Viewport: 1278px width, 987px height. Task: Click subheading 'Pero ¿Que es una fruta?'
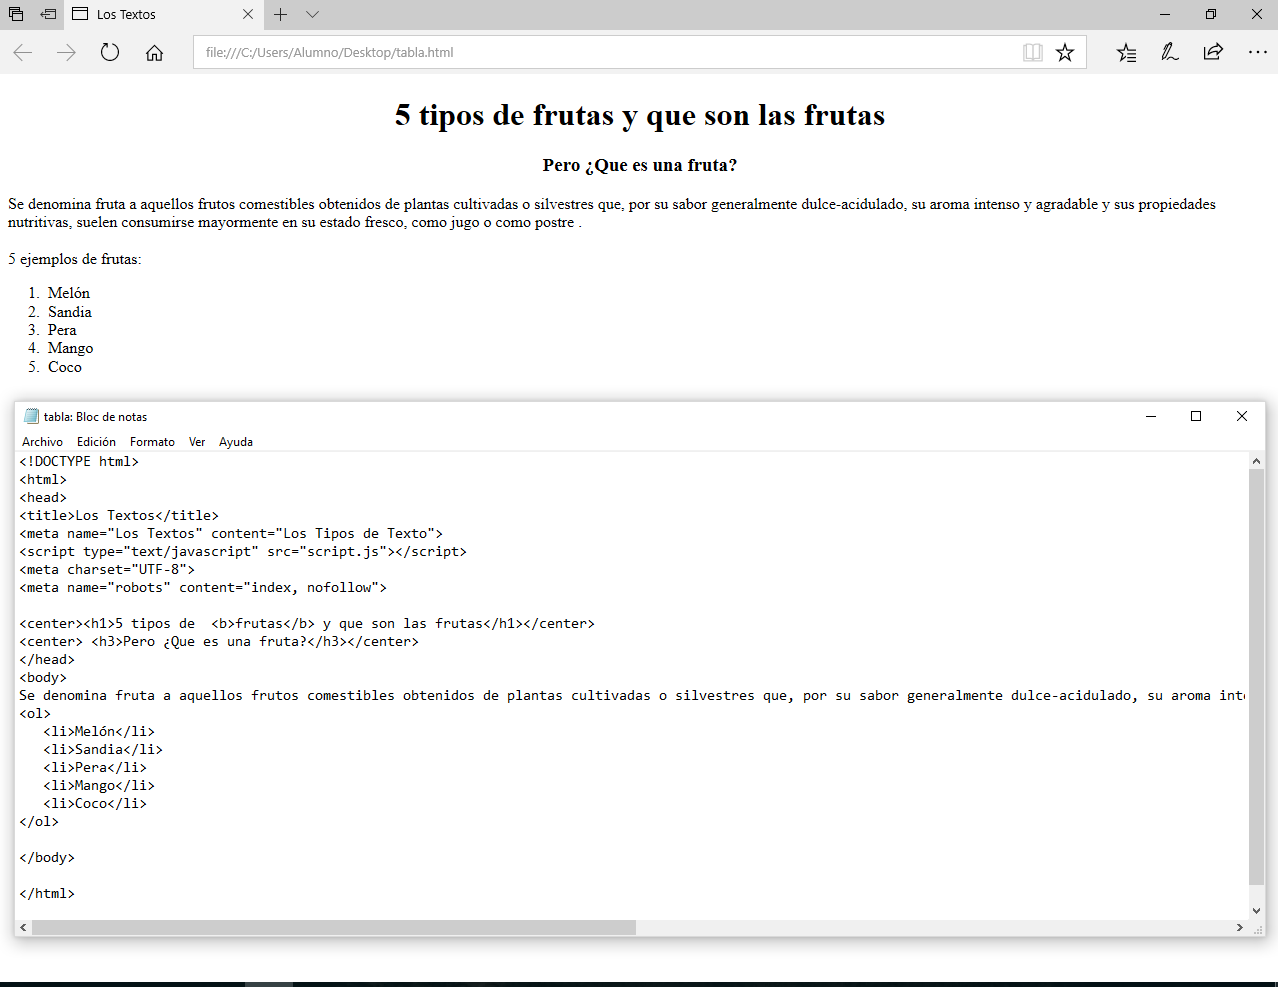click(640, 165)
